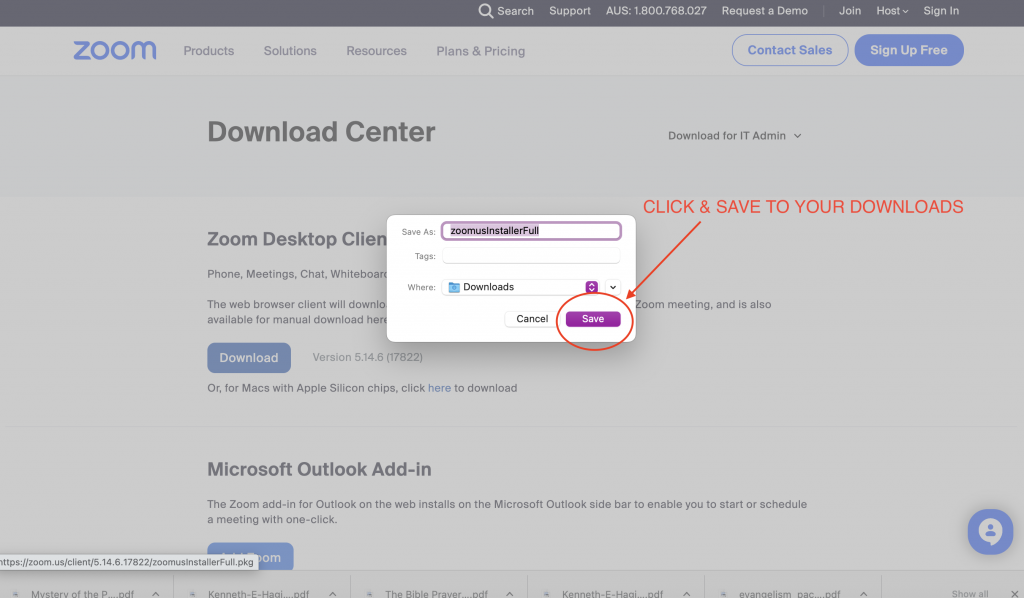Expand the save dialog with the chevron button
This screenshot has height=598, width=1024.
tap(613, 287)
